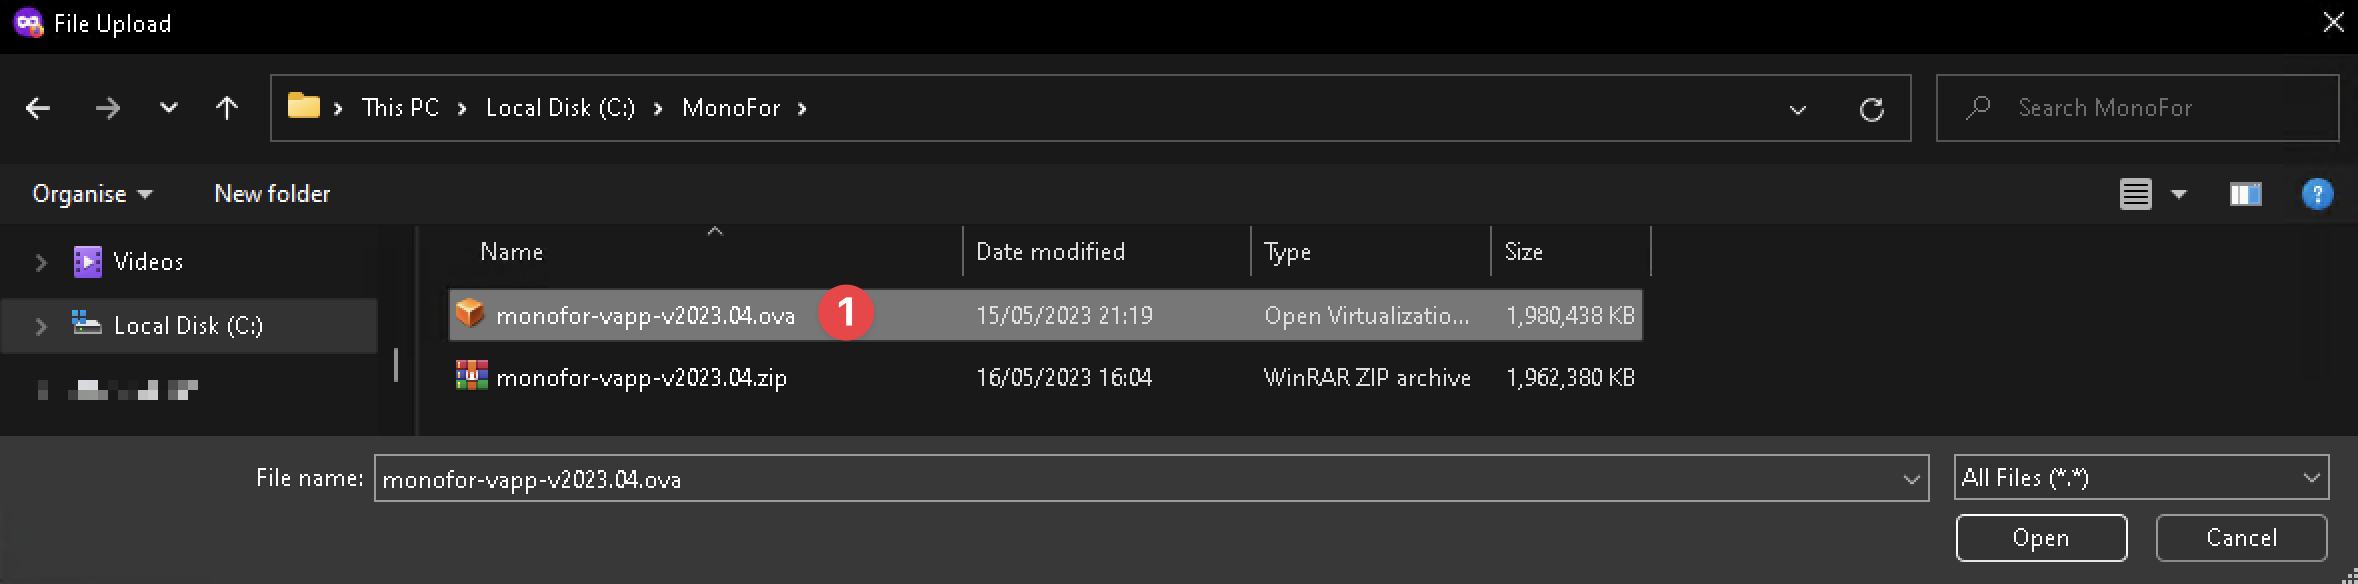Expand the view options dropdown arrow
The width and height of the screenshot is (2358, 584).
(x=2179, y=194)
